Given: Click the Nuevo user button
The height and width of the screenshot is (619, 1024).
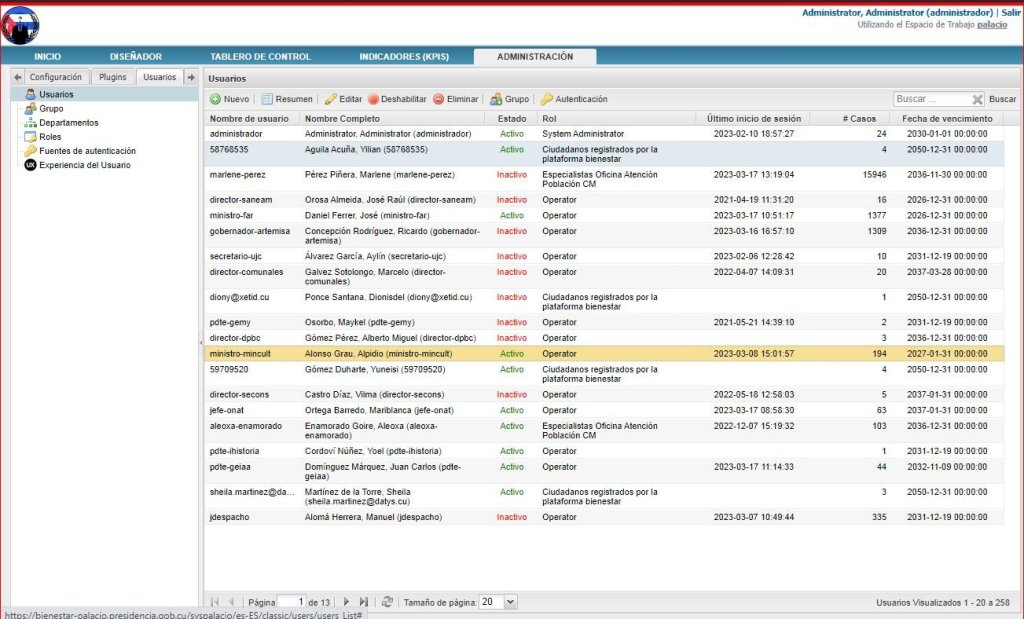Looking at the screenshot, I should click(x=229, y=99).
